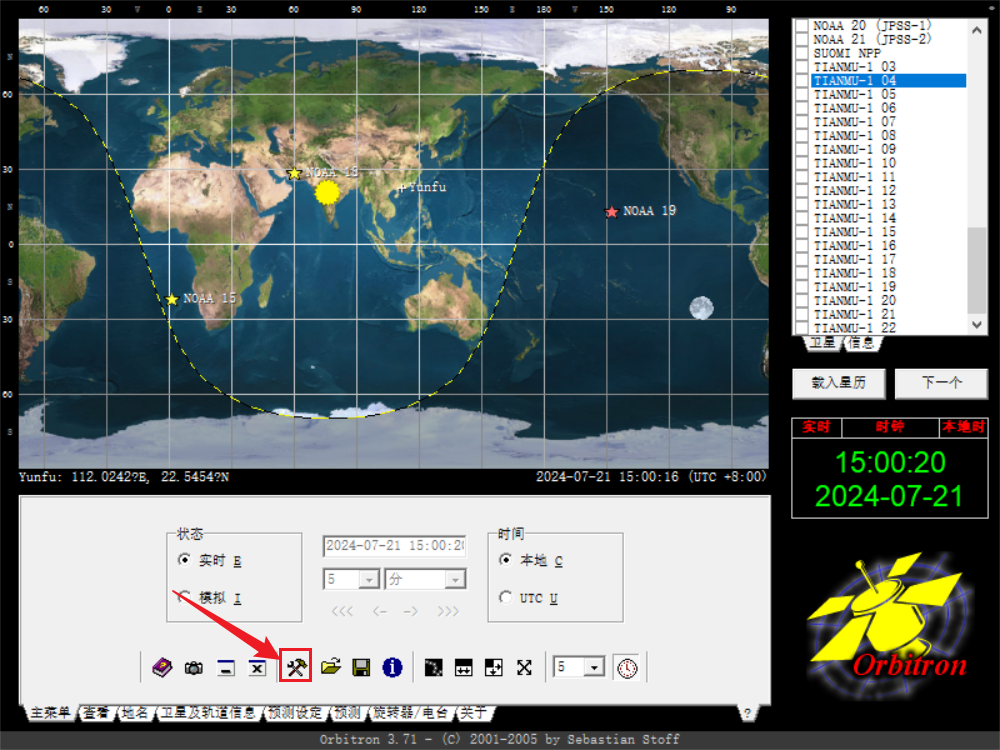The height and width of the screenshot is (750, 1000).
Task: Switch to the 预测设定 tab
Action: (x=295, y=713)
